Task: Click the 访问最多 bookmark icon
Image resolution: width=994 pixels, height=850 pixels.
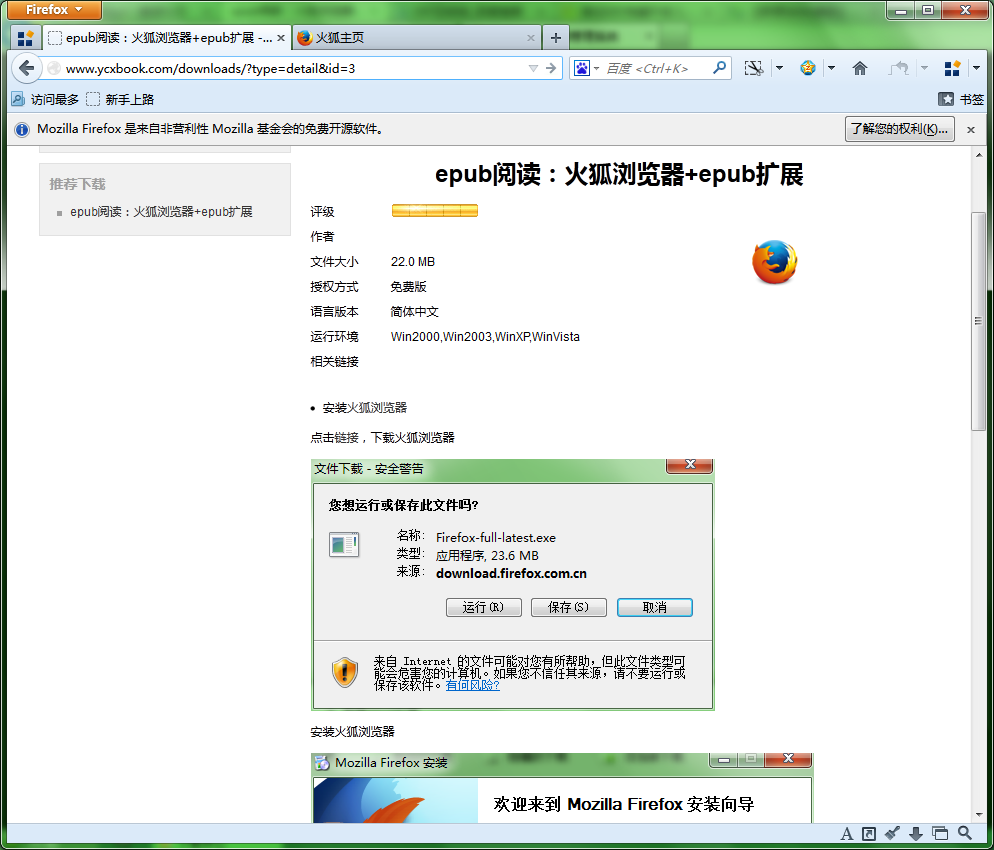Action: 18,99
